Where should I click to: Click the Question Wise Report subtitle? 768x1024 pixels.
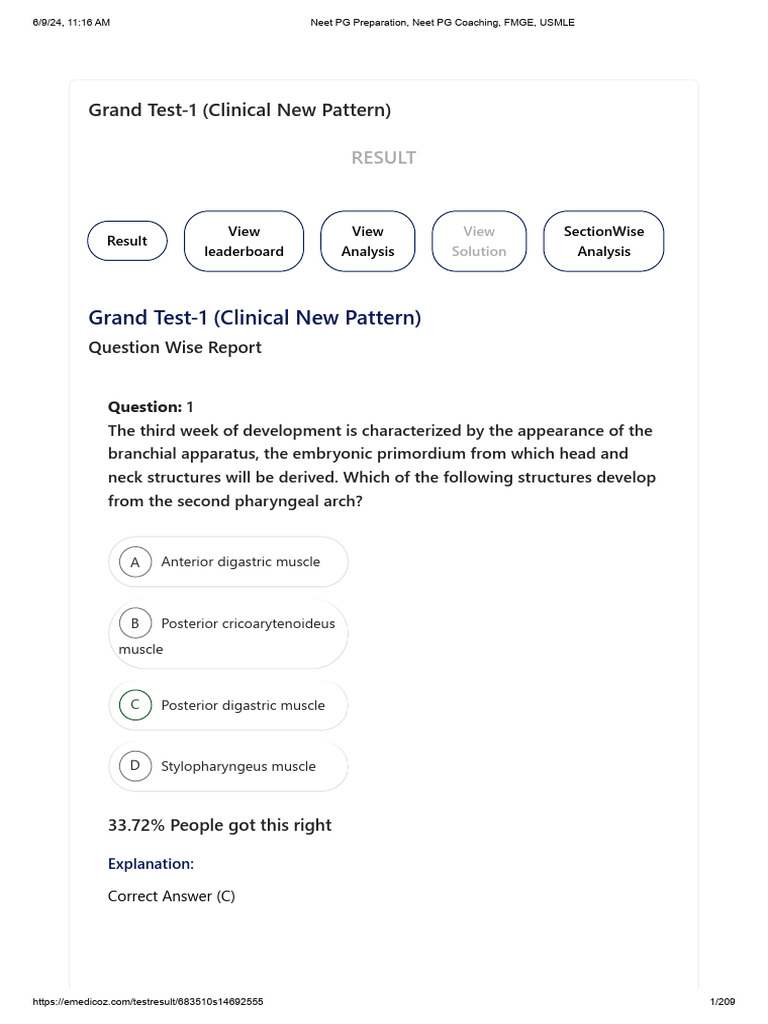[x=175, y=347]
